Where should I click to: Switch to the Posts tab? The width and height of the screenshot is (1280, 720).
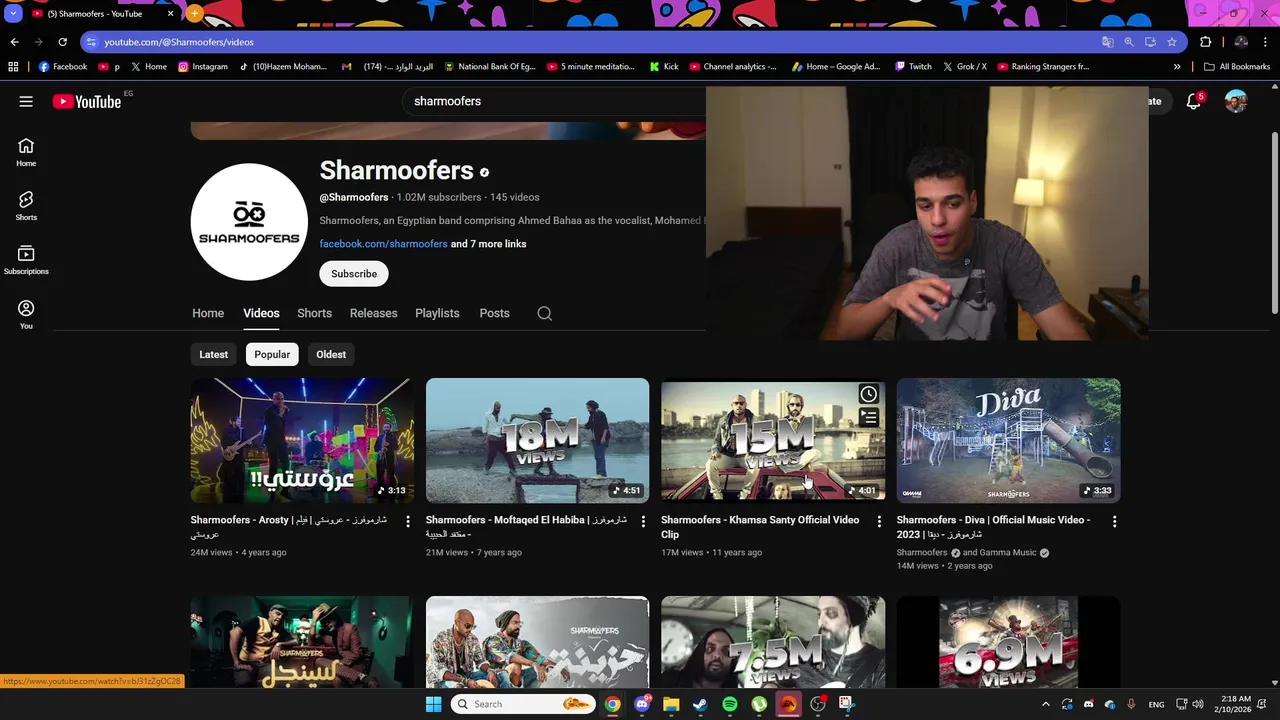494,313
